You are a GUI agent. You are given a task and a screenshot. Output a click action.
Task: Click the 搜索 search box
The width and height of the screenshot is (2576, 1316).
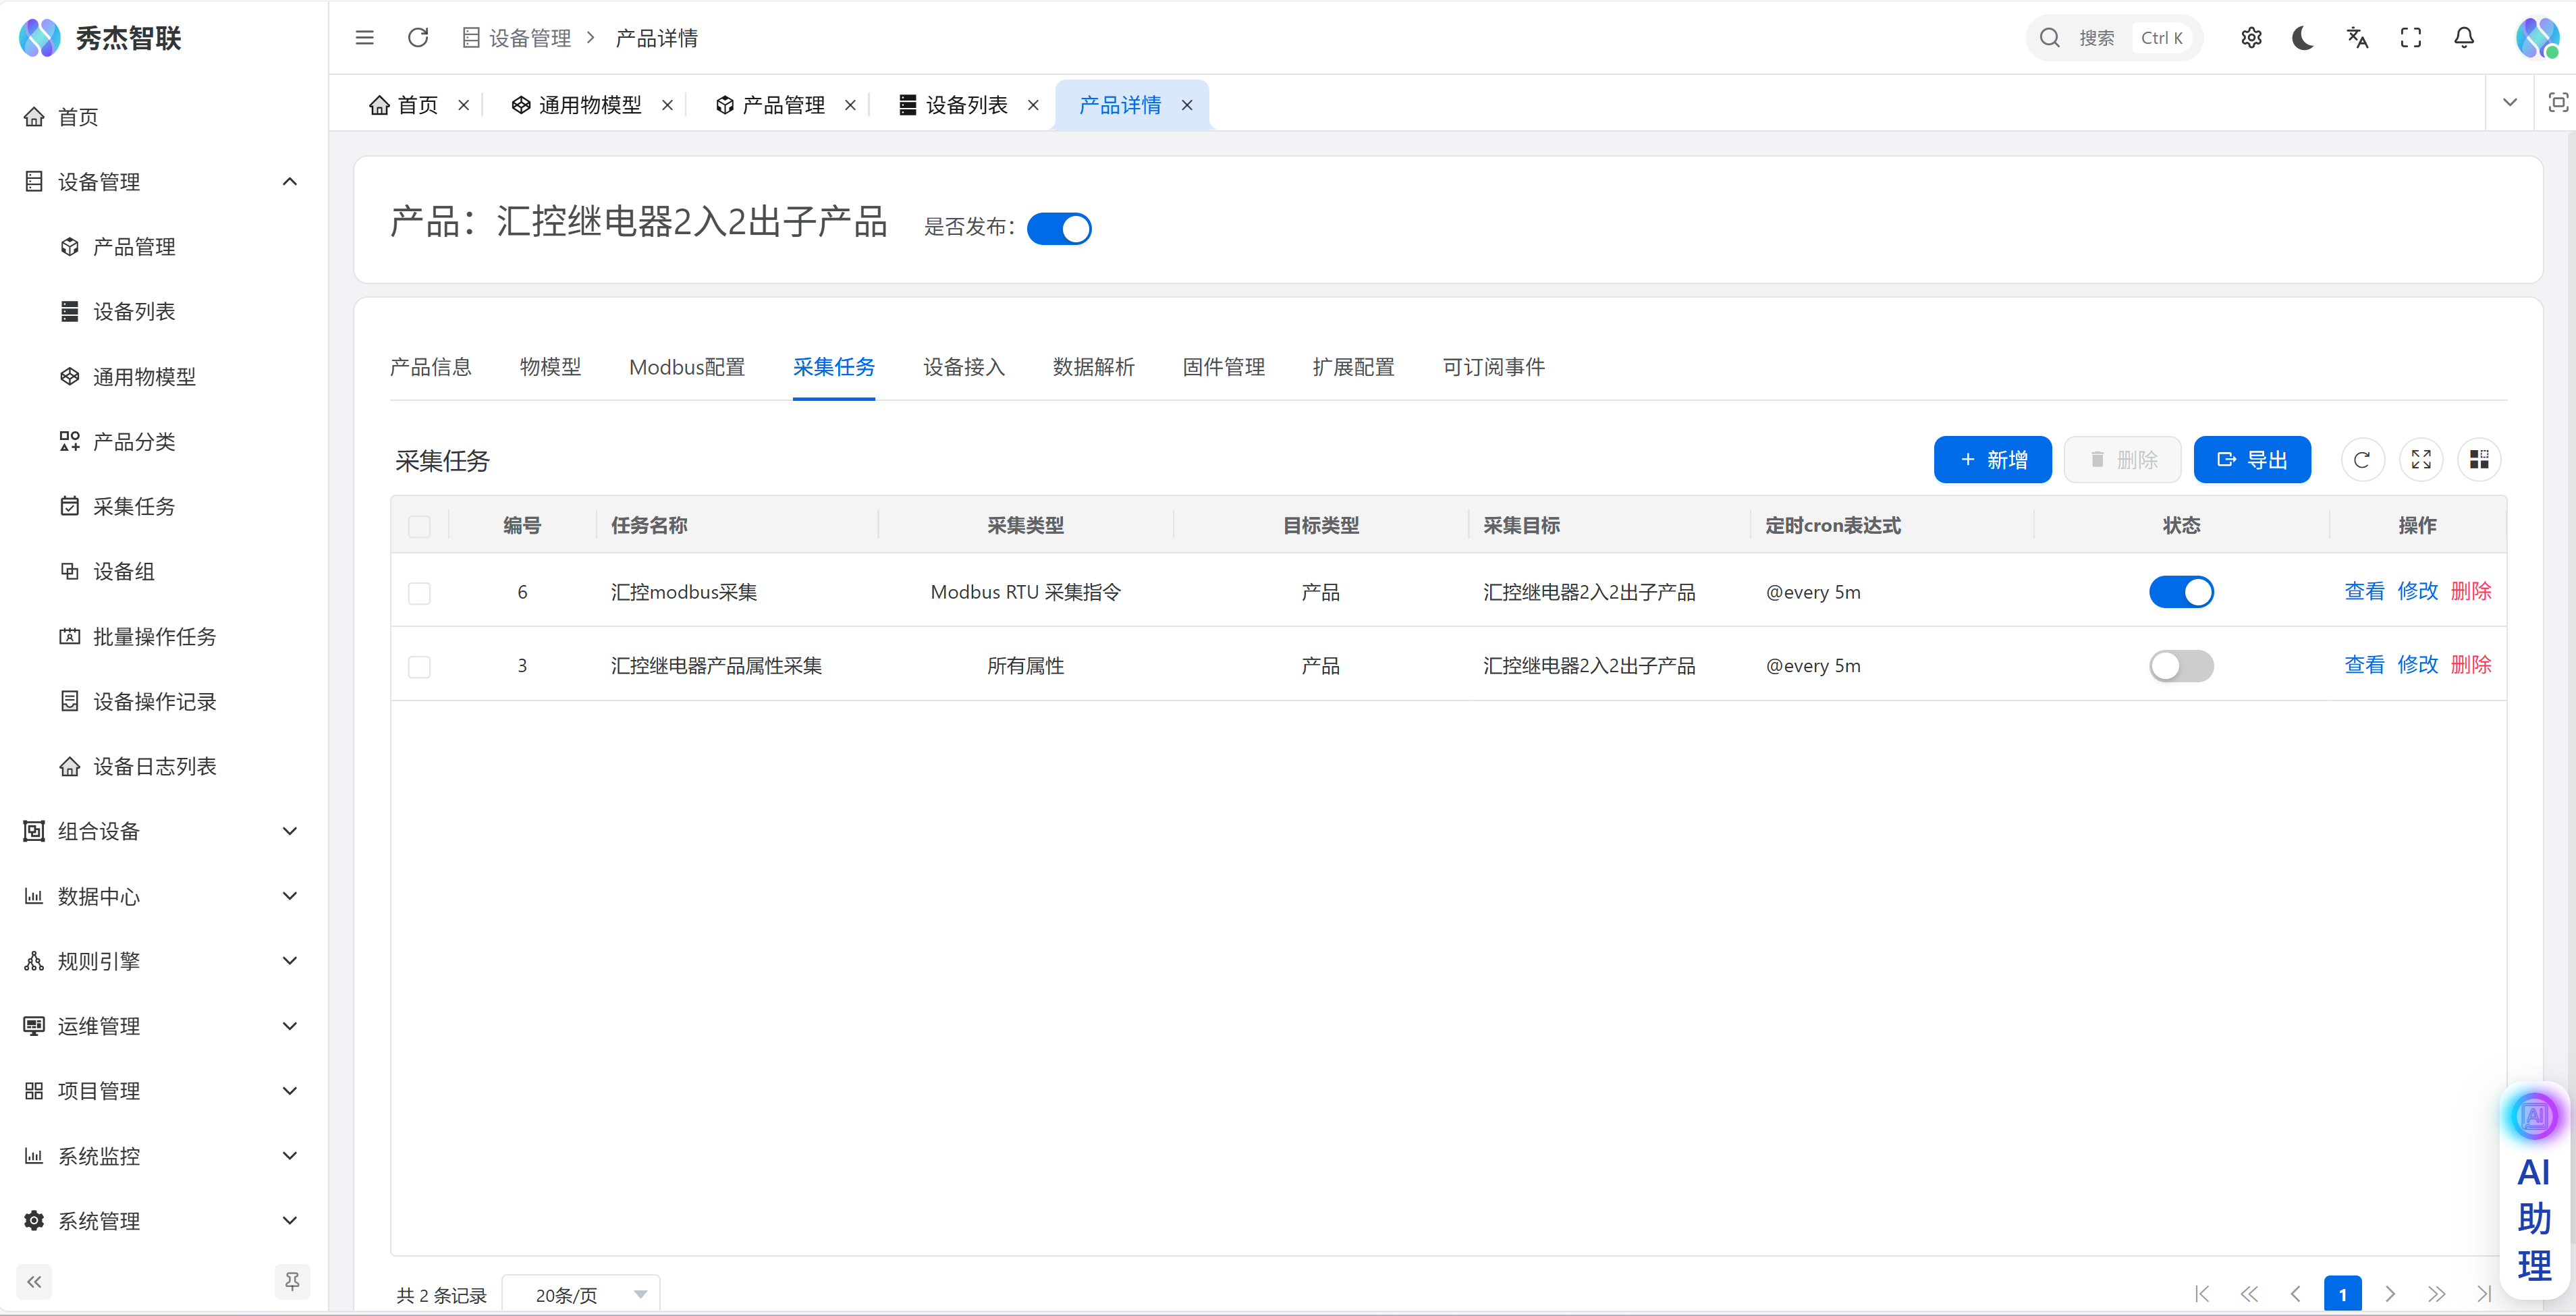point(2097,38)
